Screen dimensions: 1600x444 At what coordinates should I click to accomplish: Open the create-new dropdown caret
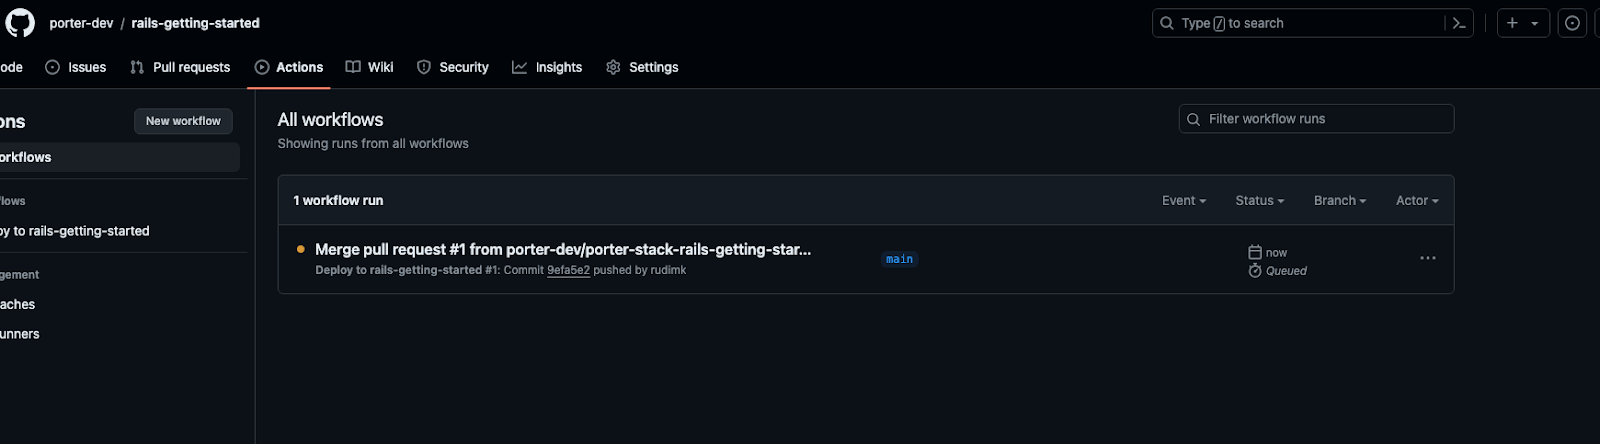[1535, 23]
